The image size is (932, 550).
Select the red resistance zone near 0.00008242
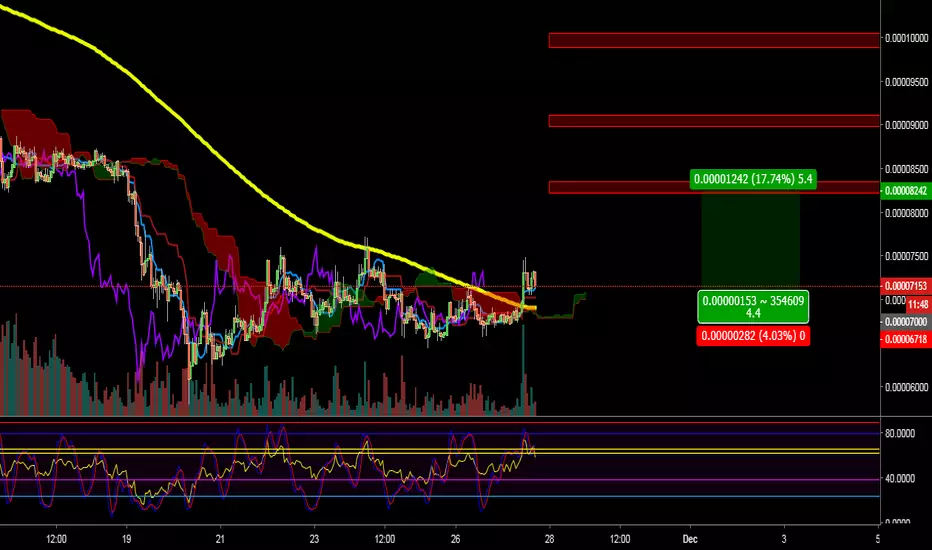[x=714, y=187]
